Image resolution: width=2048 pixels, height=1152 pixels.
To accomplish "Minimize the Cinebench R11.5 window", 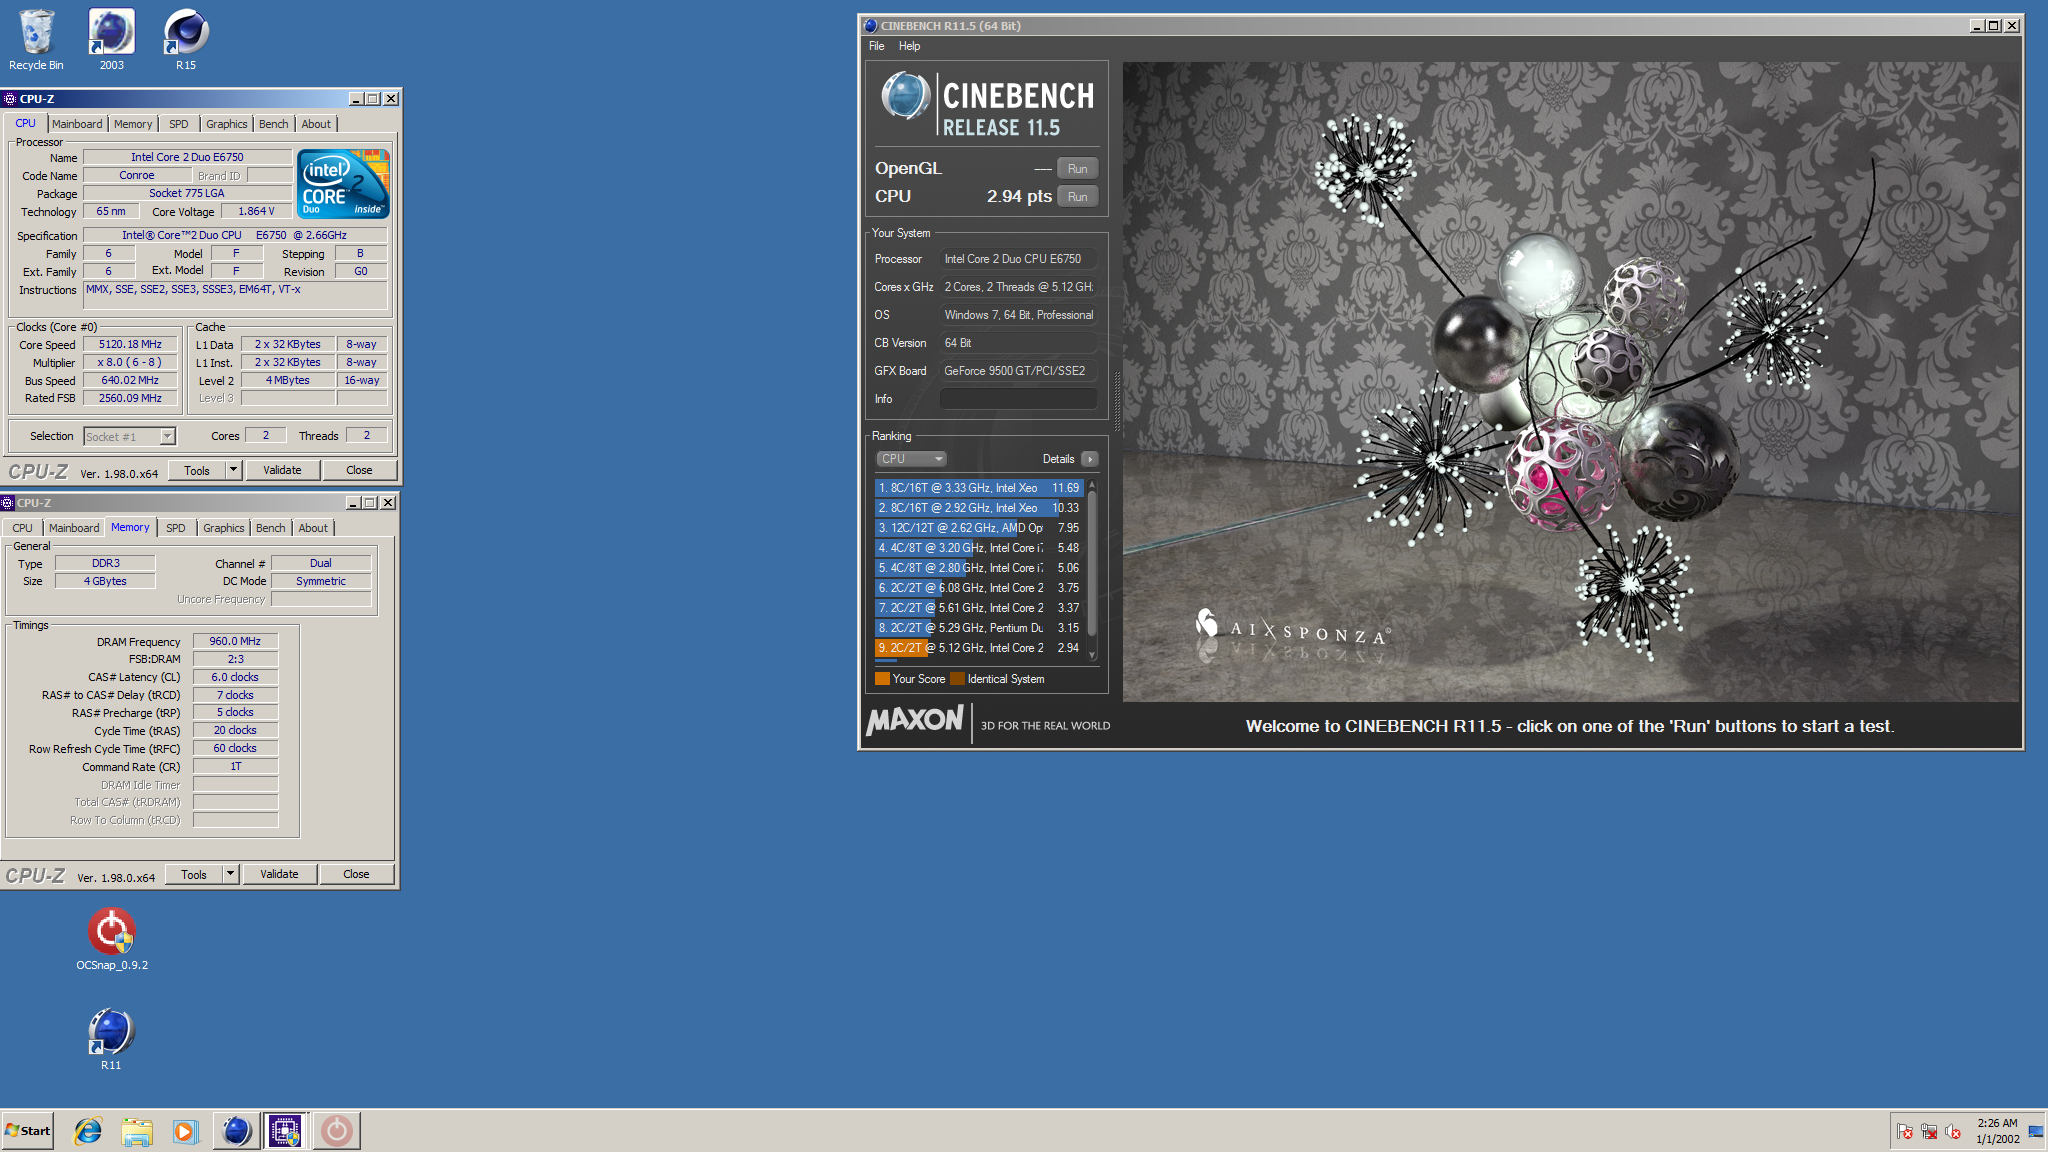I will 1976,26.
